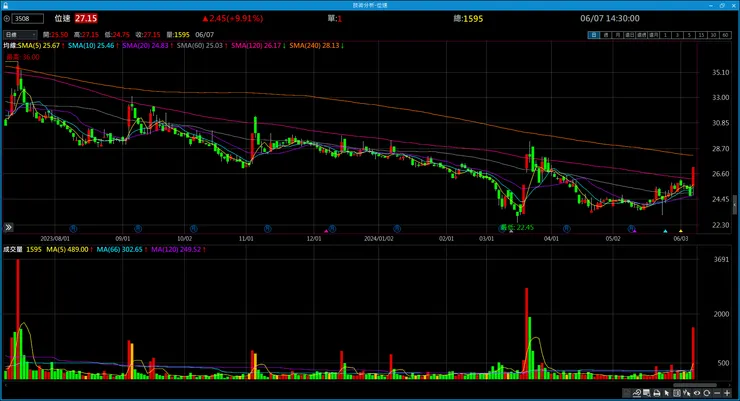This screenshot has width=740, height=401.
Task: Select the restored-daily (還日) period tab
Action: coord(630,35)
